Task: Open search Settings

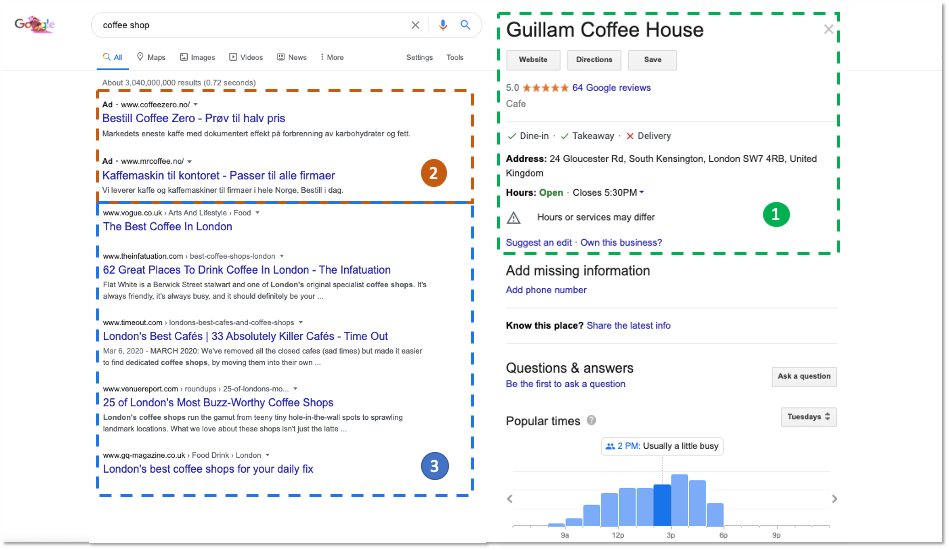Action: [x=419, y=57]
